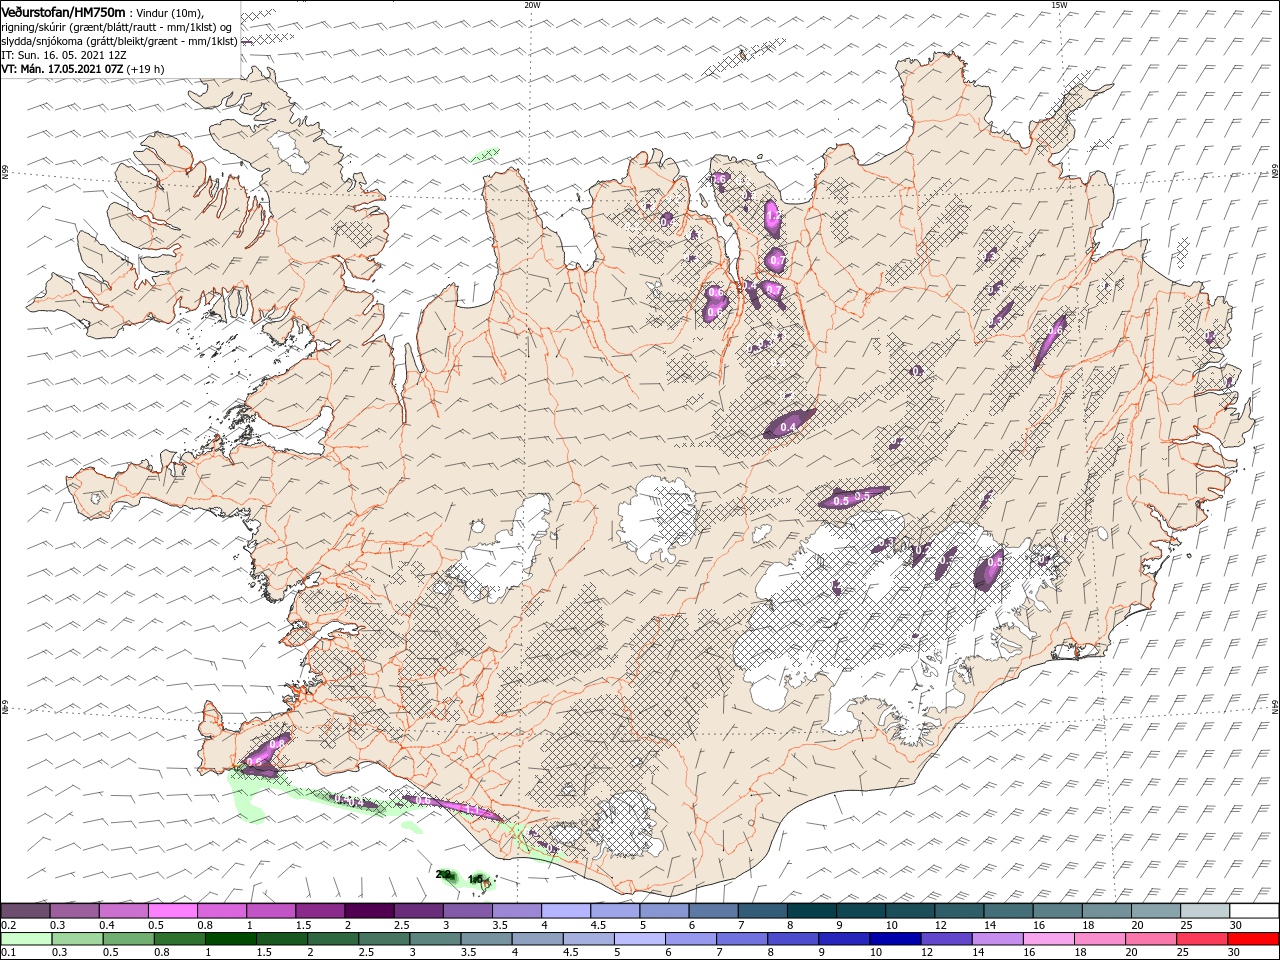Click the '0.1' label under bottom legend row
Viewport: 1280px width, 960px height.
(8, 953)
